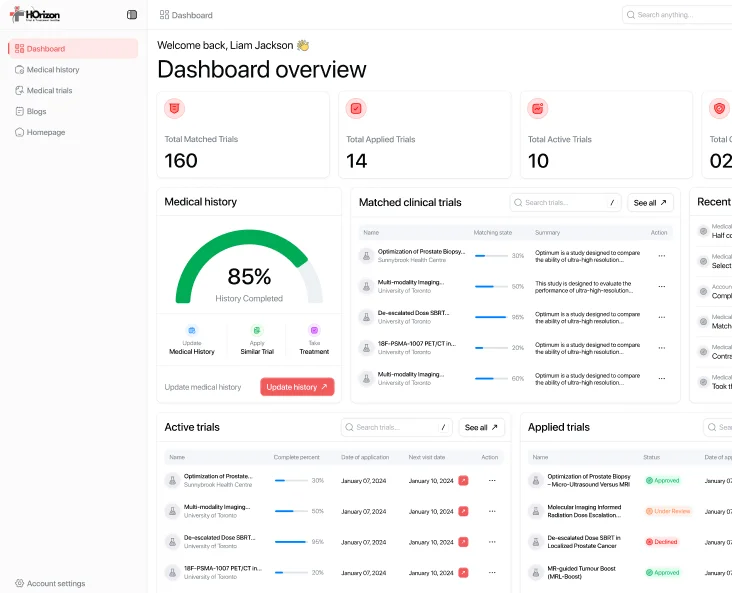Click the slash shortcut icon in Active trials search
This screenshot has width=732, height=593.
click(x=443, y=427)
